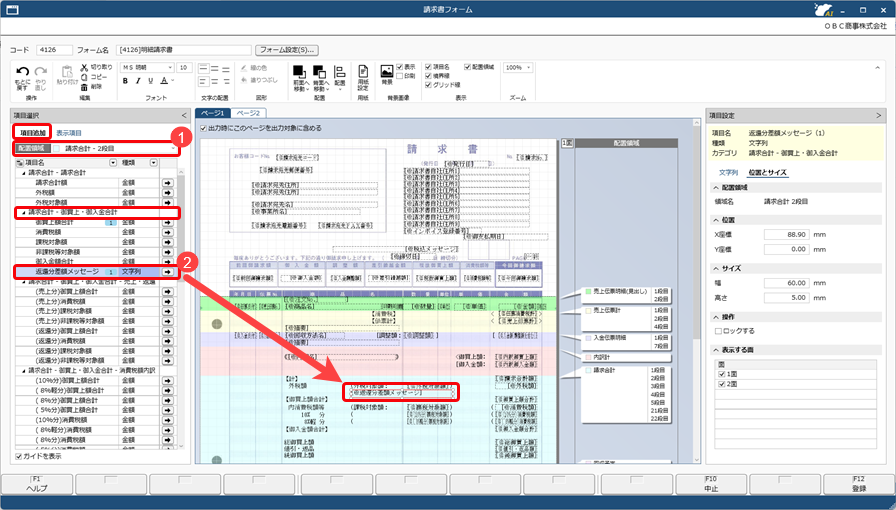The height and width of the screenshot is (510, 896).
Task: Toggle the show guide (ガイドを表示) checkbox
Action: pyautogui.click(x=19, y=456)
